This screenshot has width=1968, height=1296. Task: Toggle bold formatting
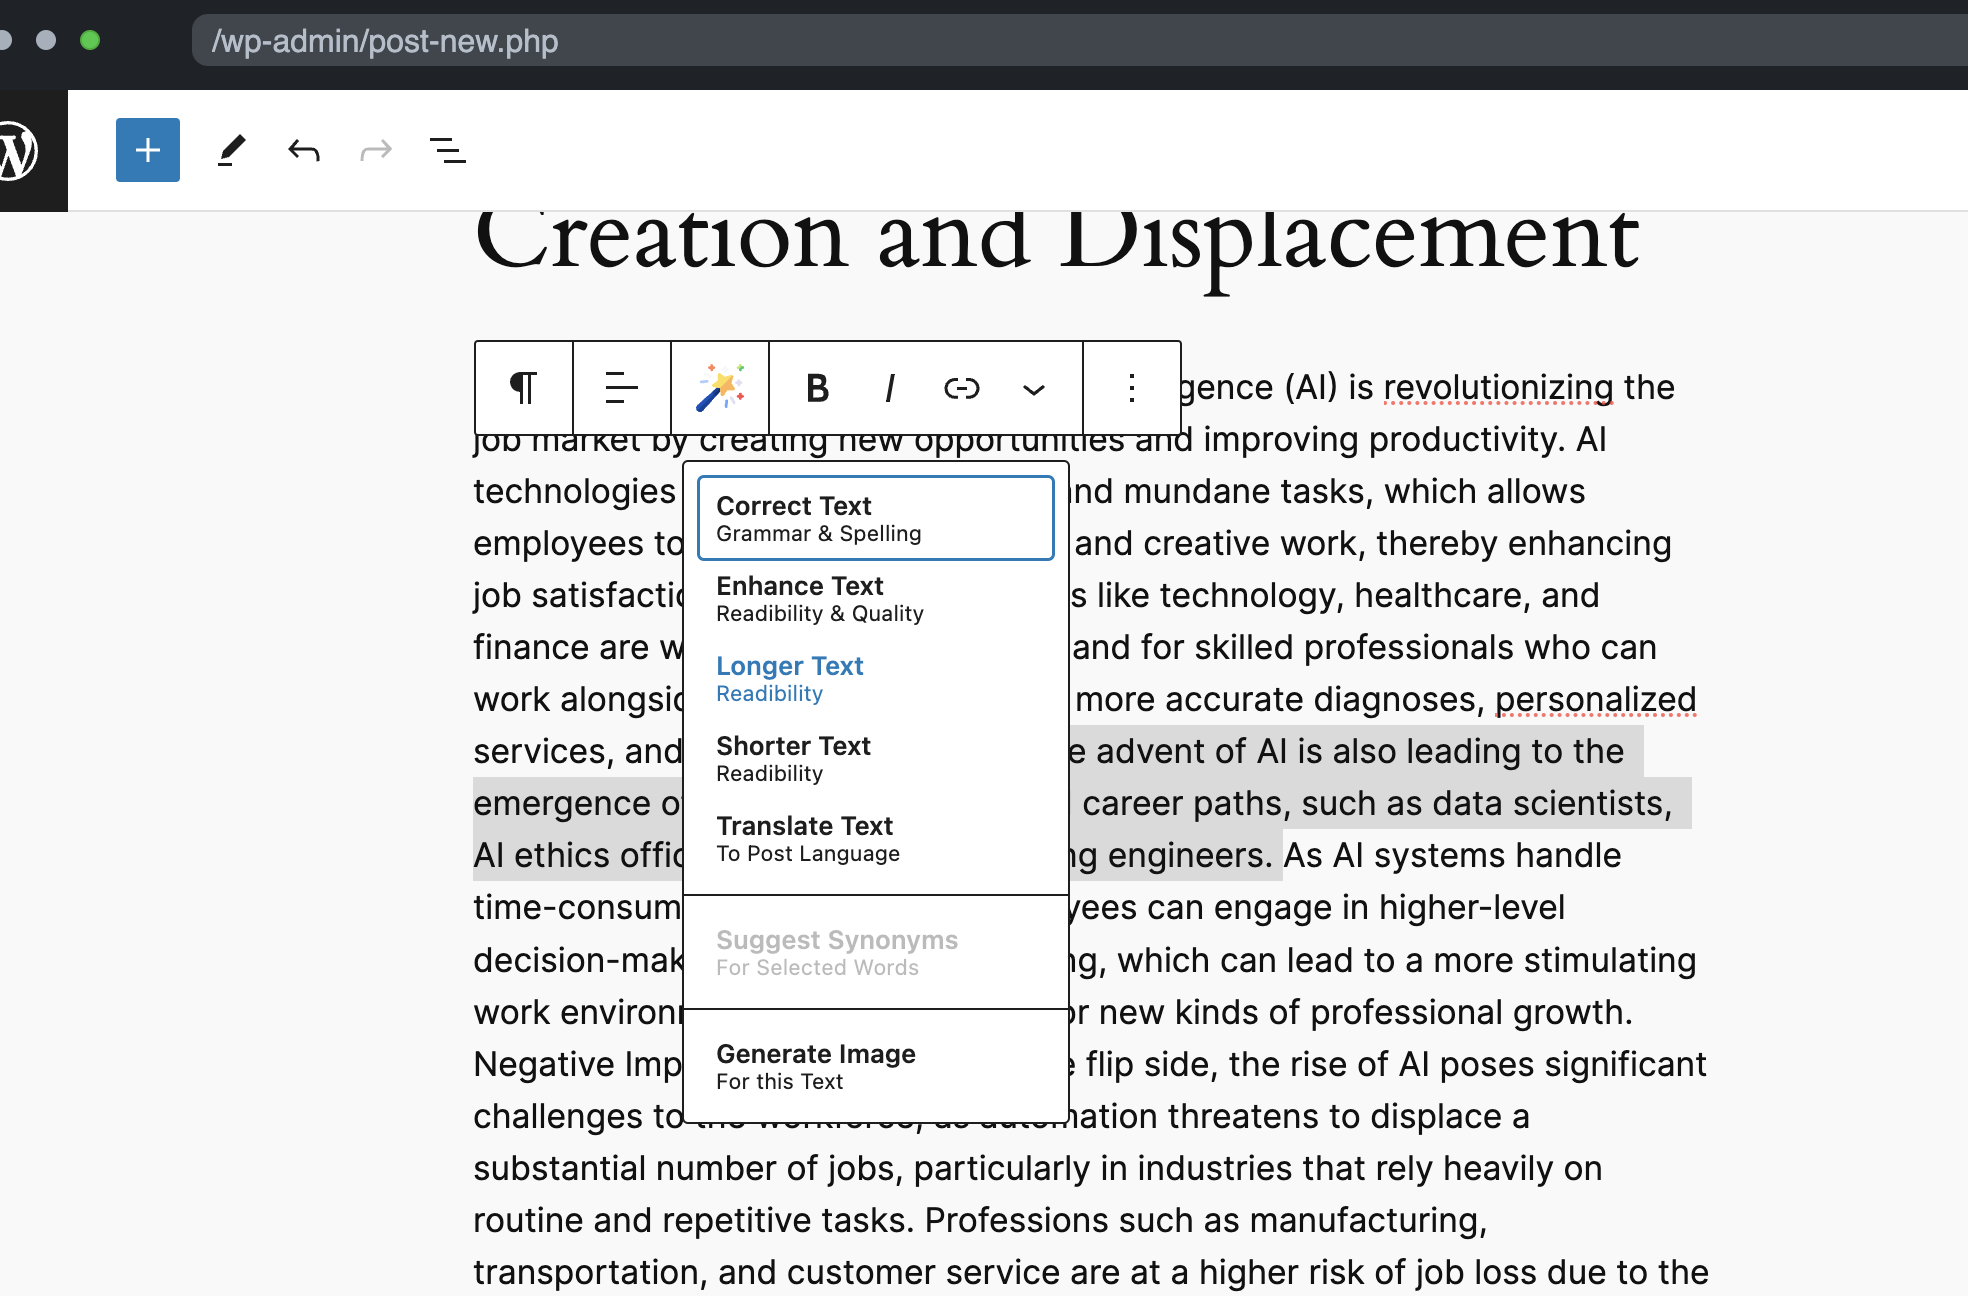pos(817,388)
